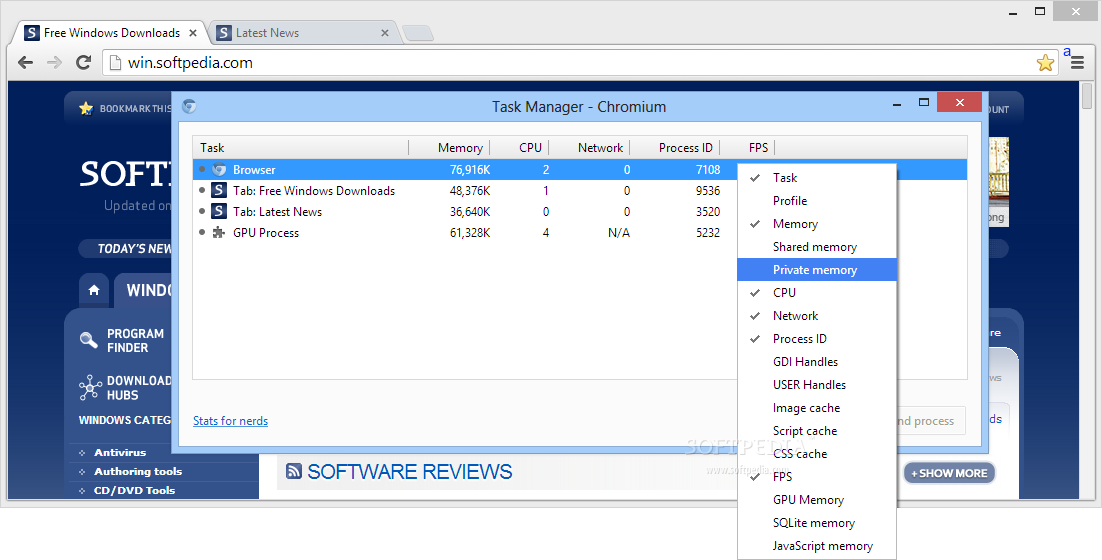Sort by the Task column header
1102x560 pixels.
click(x=301, y=148)
